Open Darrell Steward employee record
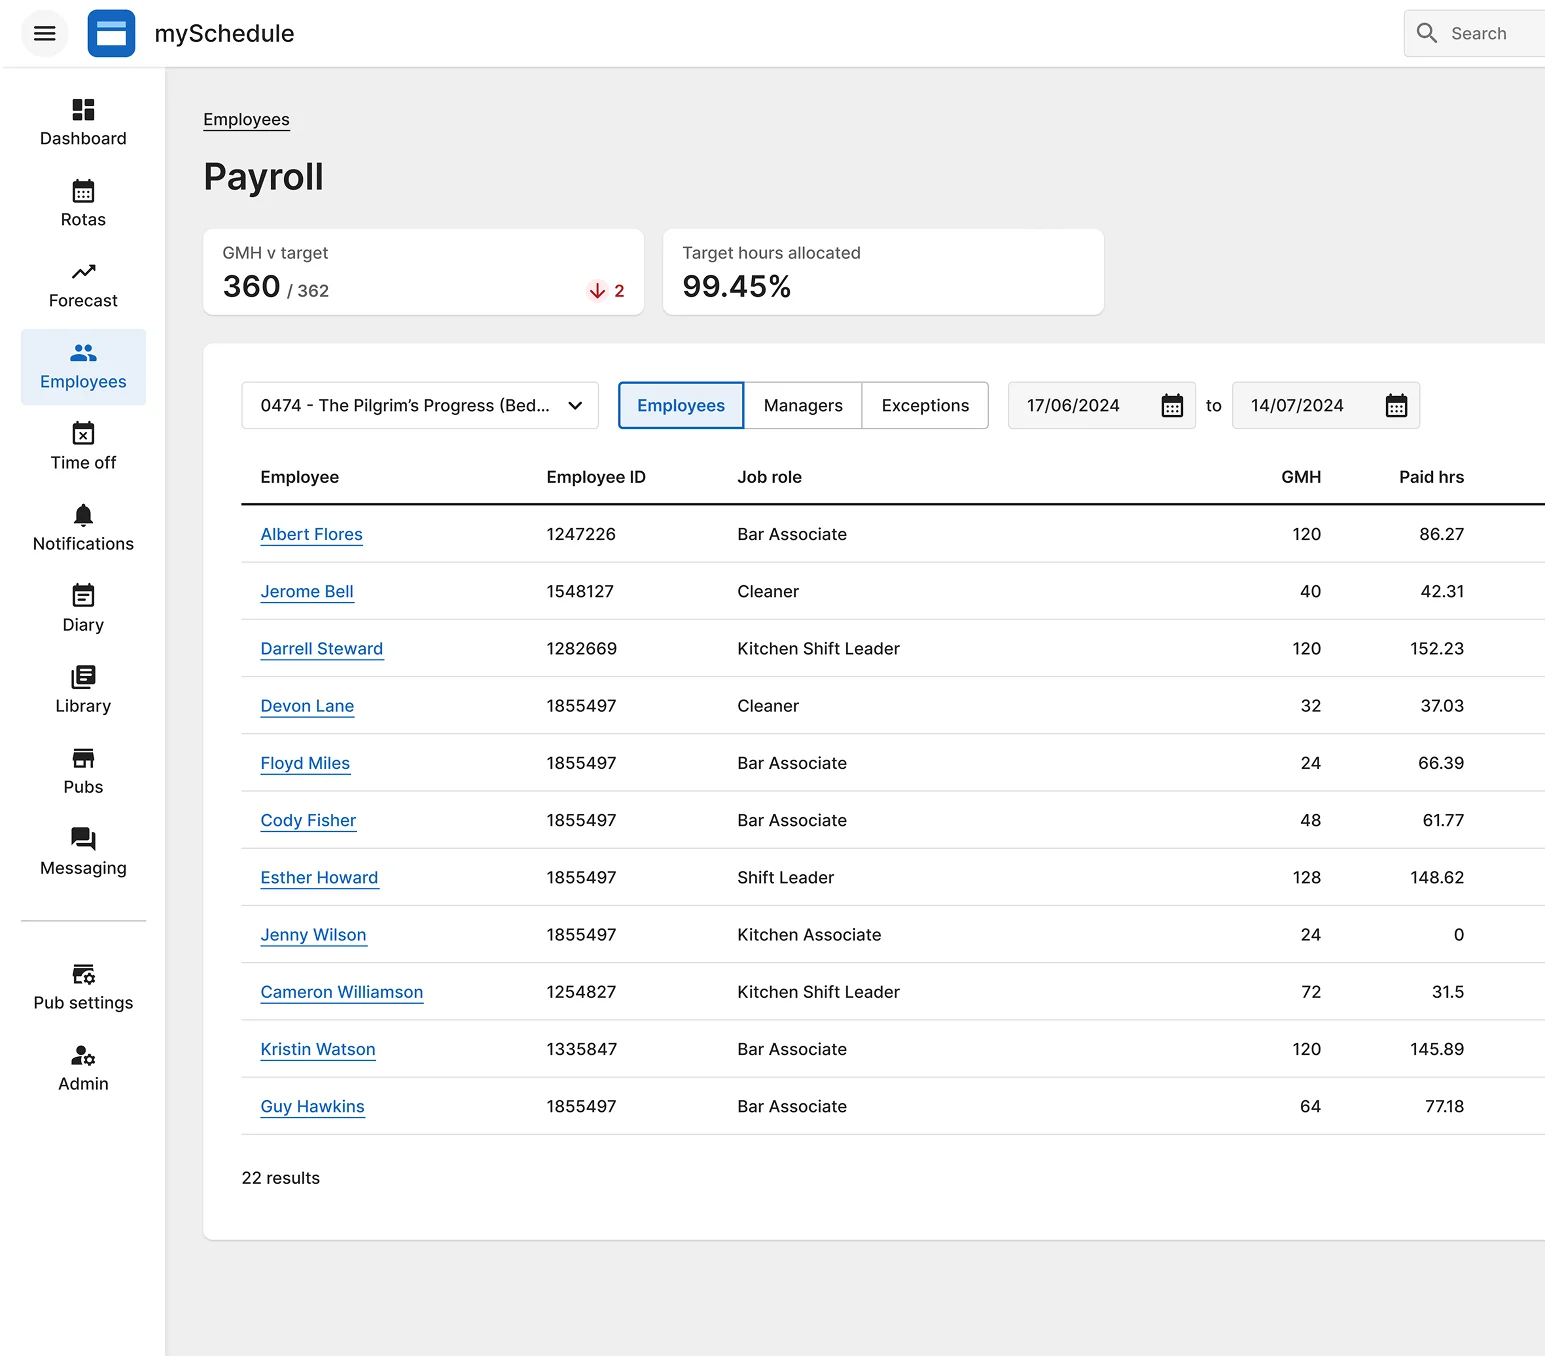This screenshot has width=1545, height=1356. [x=321, y=648]
